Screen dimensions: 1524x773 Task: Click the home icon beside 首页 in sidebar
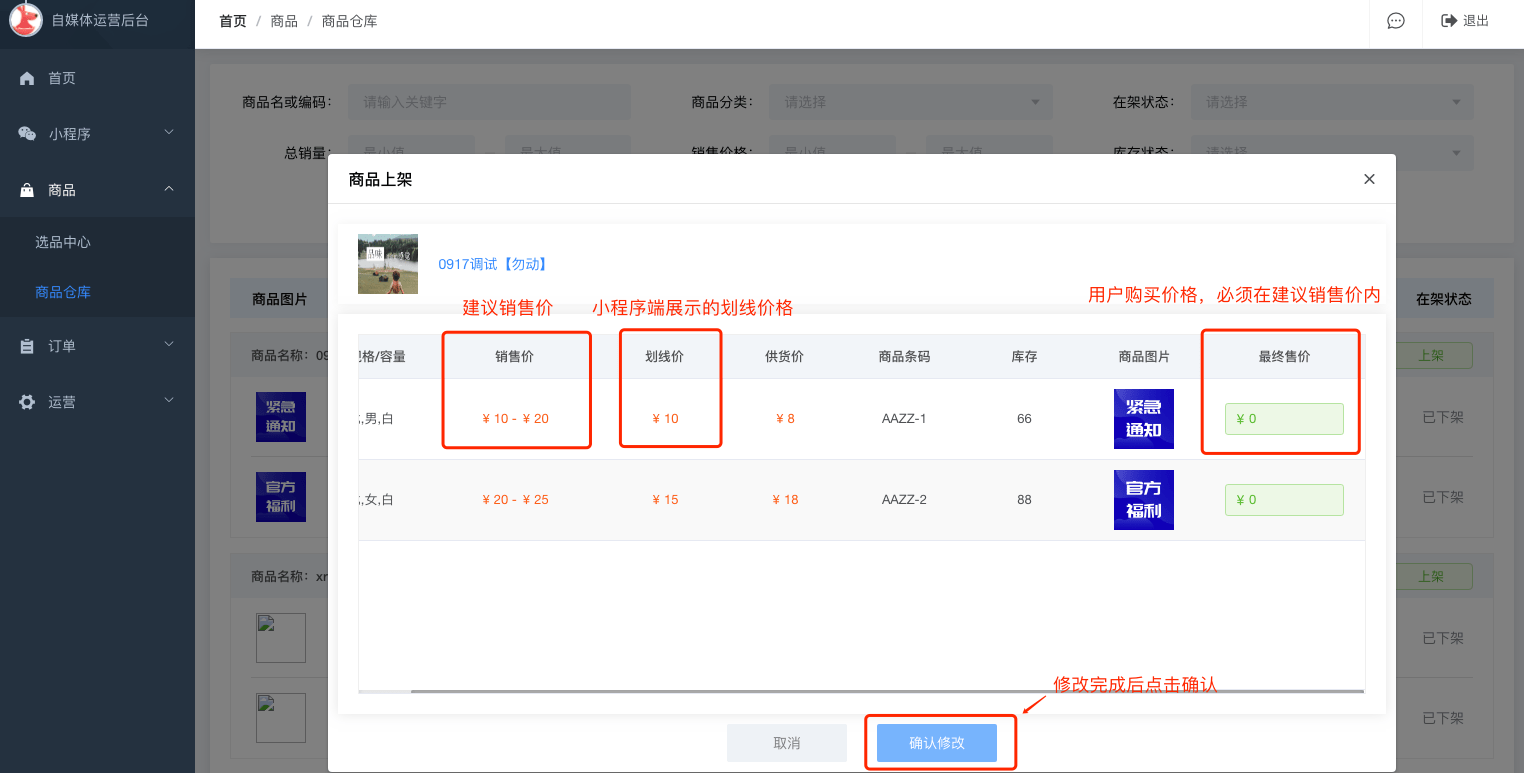27,78
